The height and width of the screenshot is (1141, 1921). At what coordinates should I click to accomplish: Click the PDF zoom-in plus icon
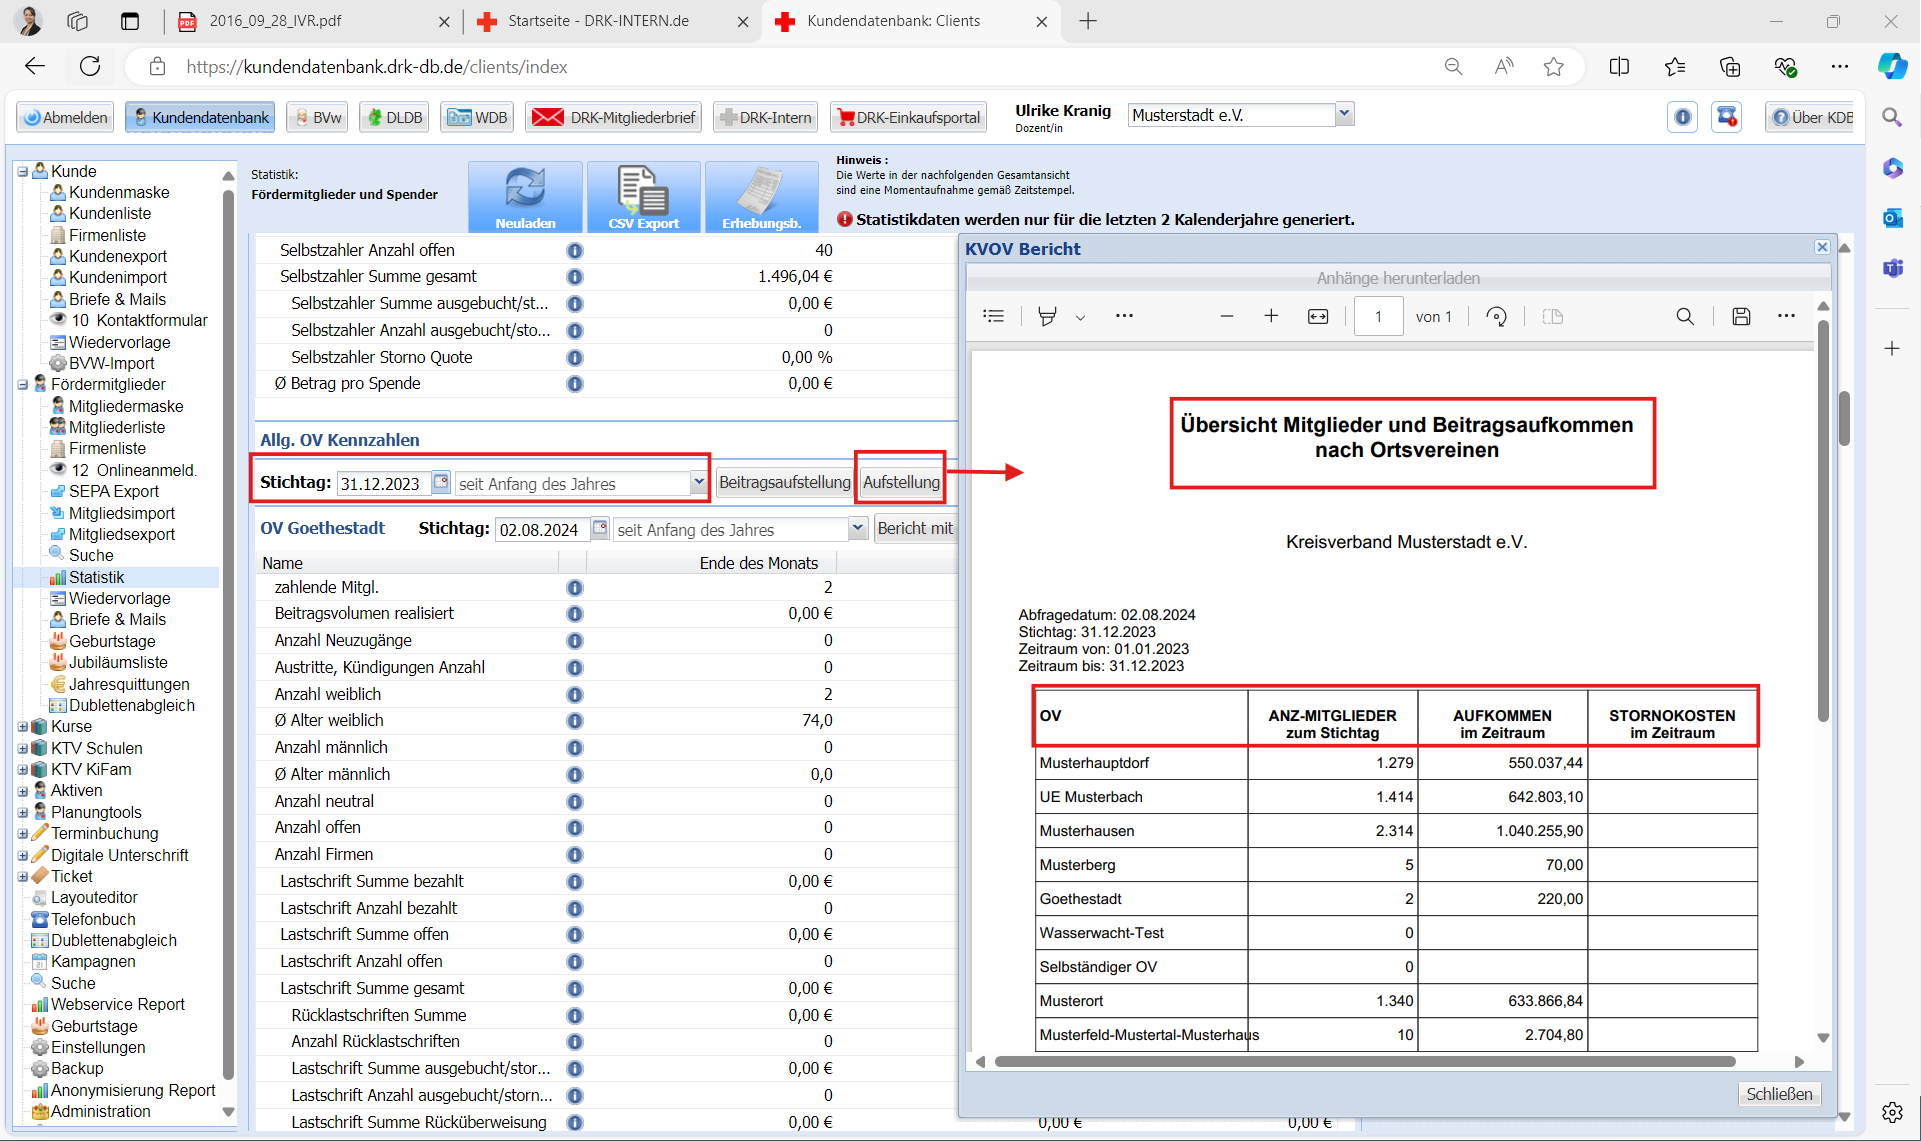click(1271, 316)
